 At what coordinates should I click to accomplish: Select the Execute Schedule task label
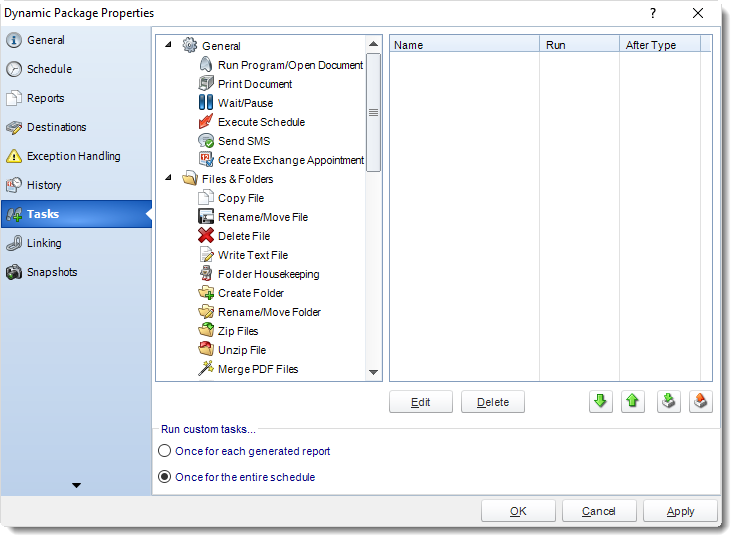coord(261,122)
